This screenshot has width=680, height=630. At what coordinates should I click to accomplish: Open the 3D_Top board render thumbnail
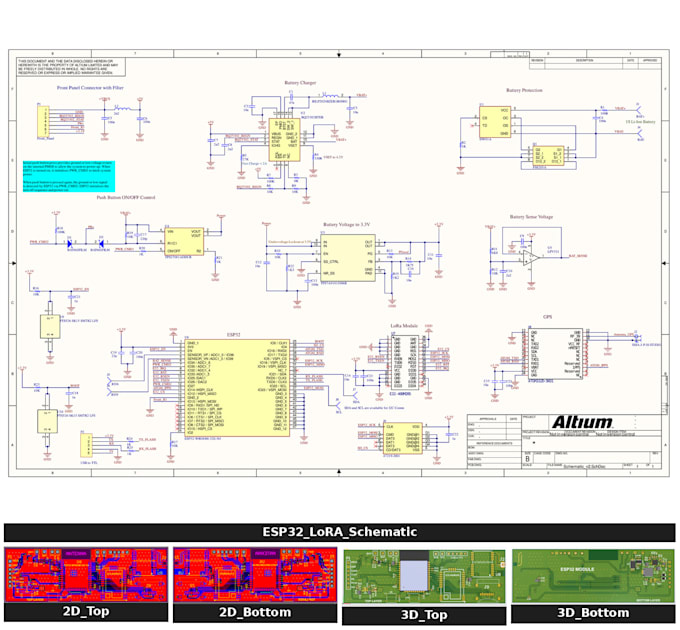point(424,576)
